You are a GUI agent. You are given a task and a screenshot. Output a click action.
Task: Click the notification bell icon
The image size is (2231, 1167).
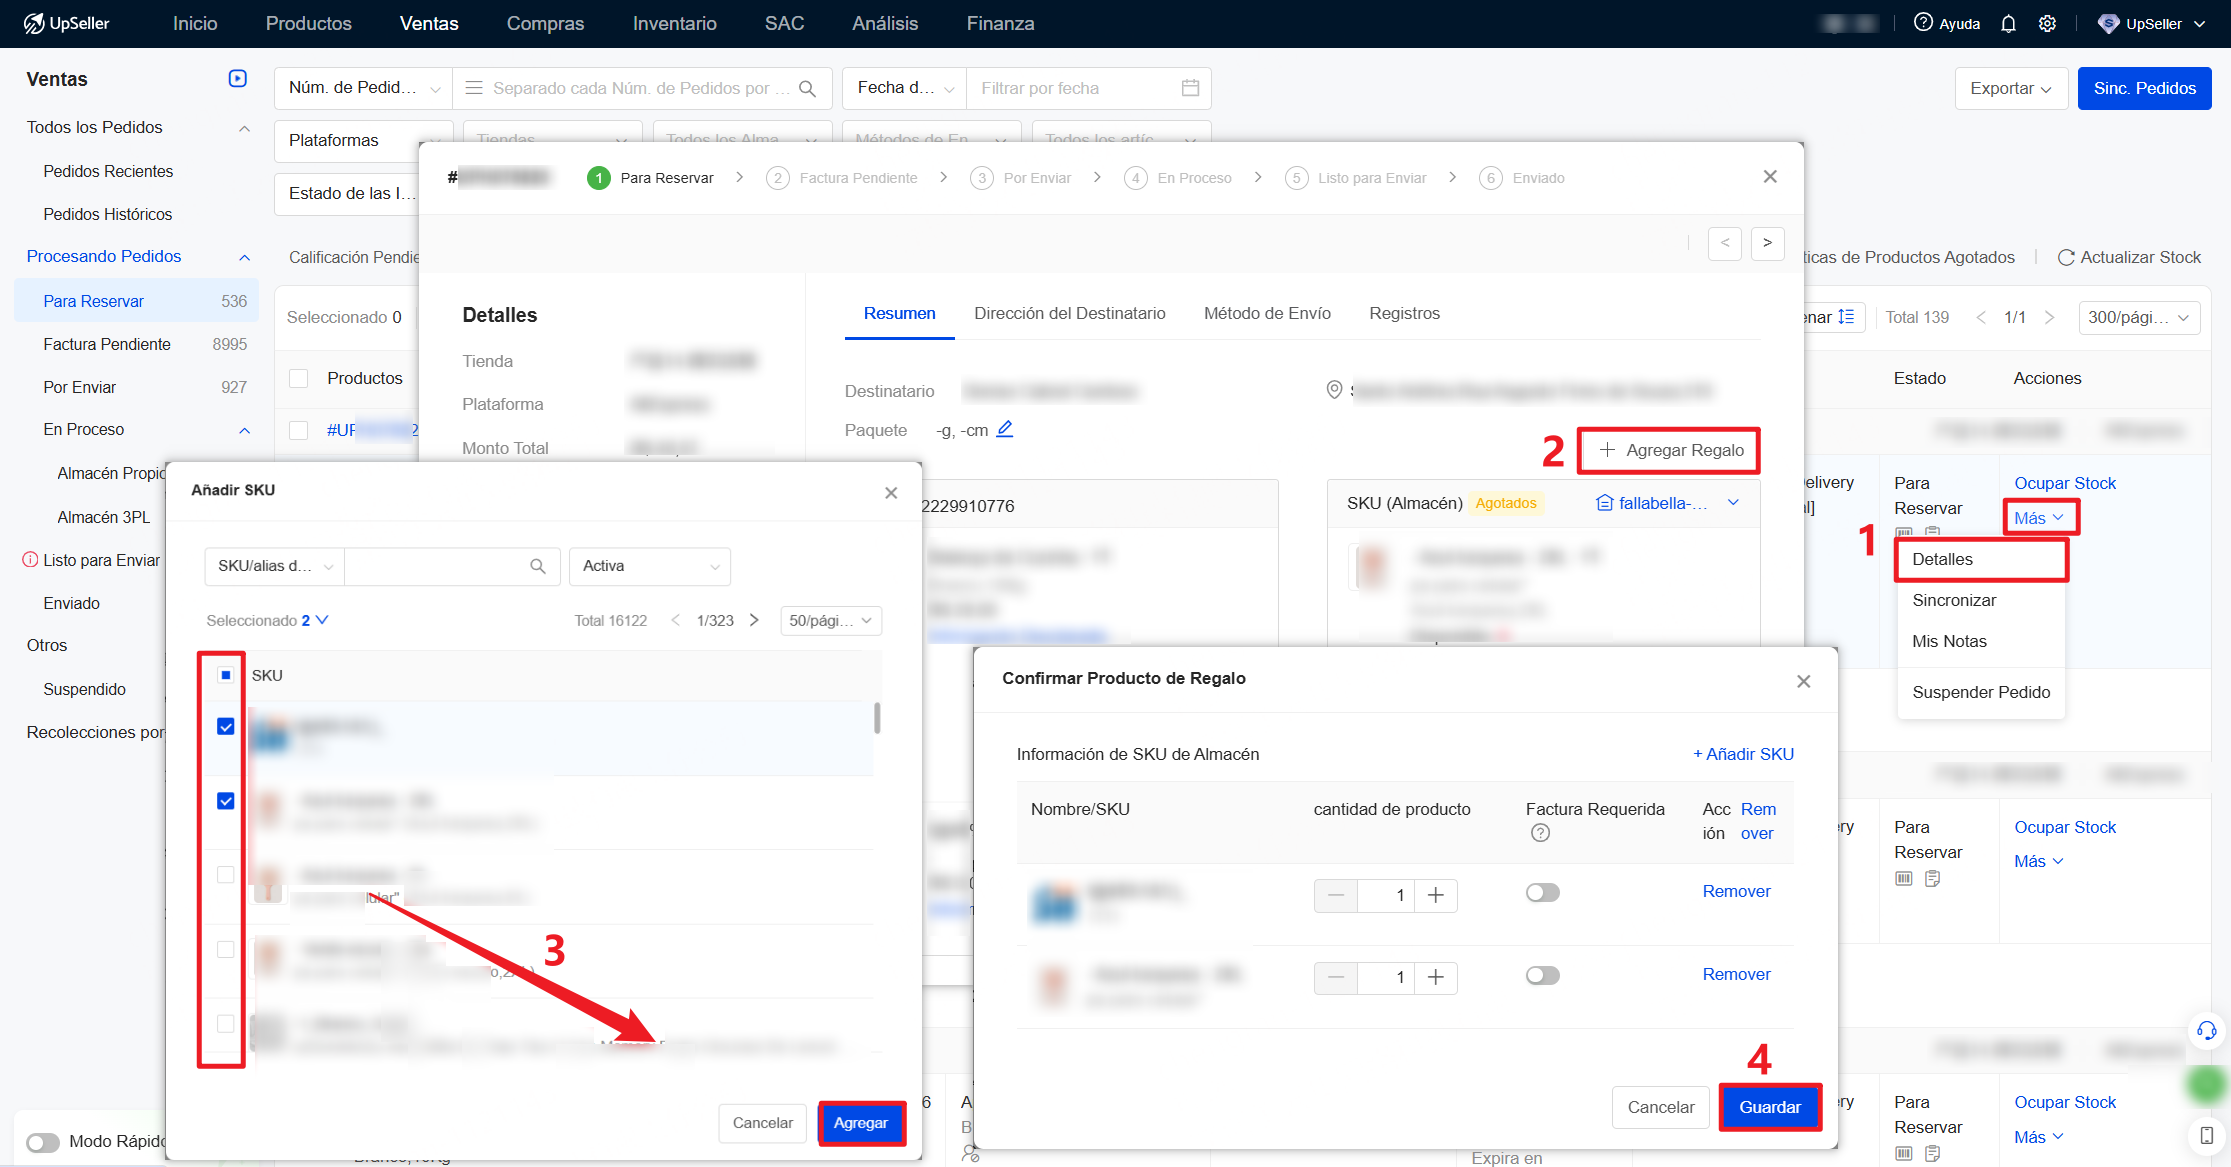pos(2008,23)
